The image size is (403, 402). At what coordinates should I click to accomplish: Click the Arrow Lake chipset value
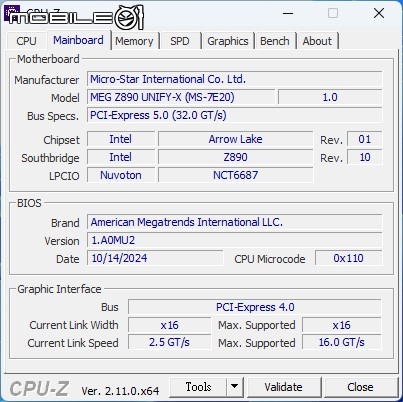coord(236,139)
